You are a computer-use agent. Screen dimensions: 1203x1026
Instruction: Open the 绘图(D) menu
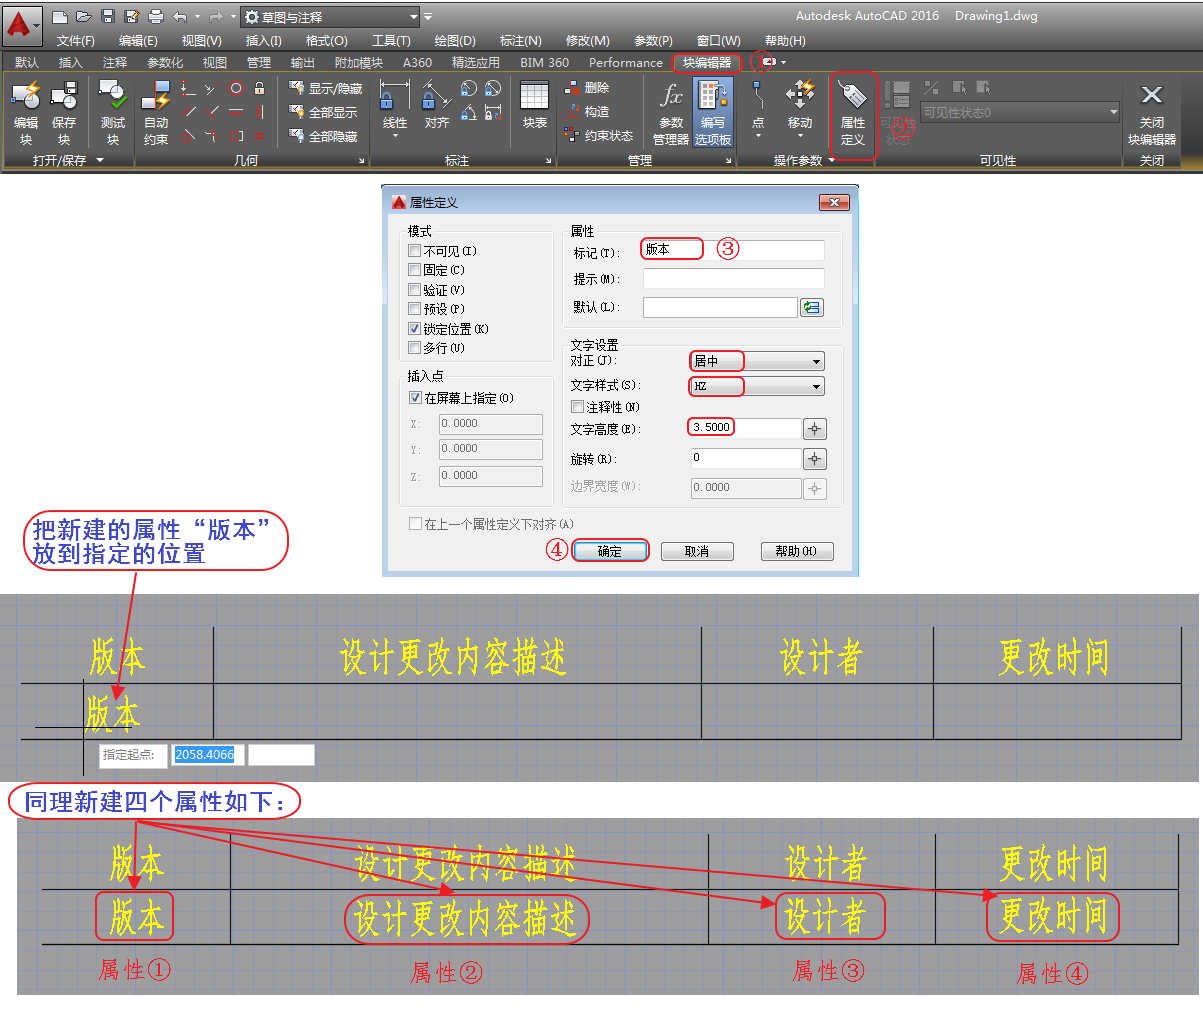tap(455, 41)
